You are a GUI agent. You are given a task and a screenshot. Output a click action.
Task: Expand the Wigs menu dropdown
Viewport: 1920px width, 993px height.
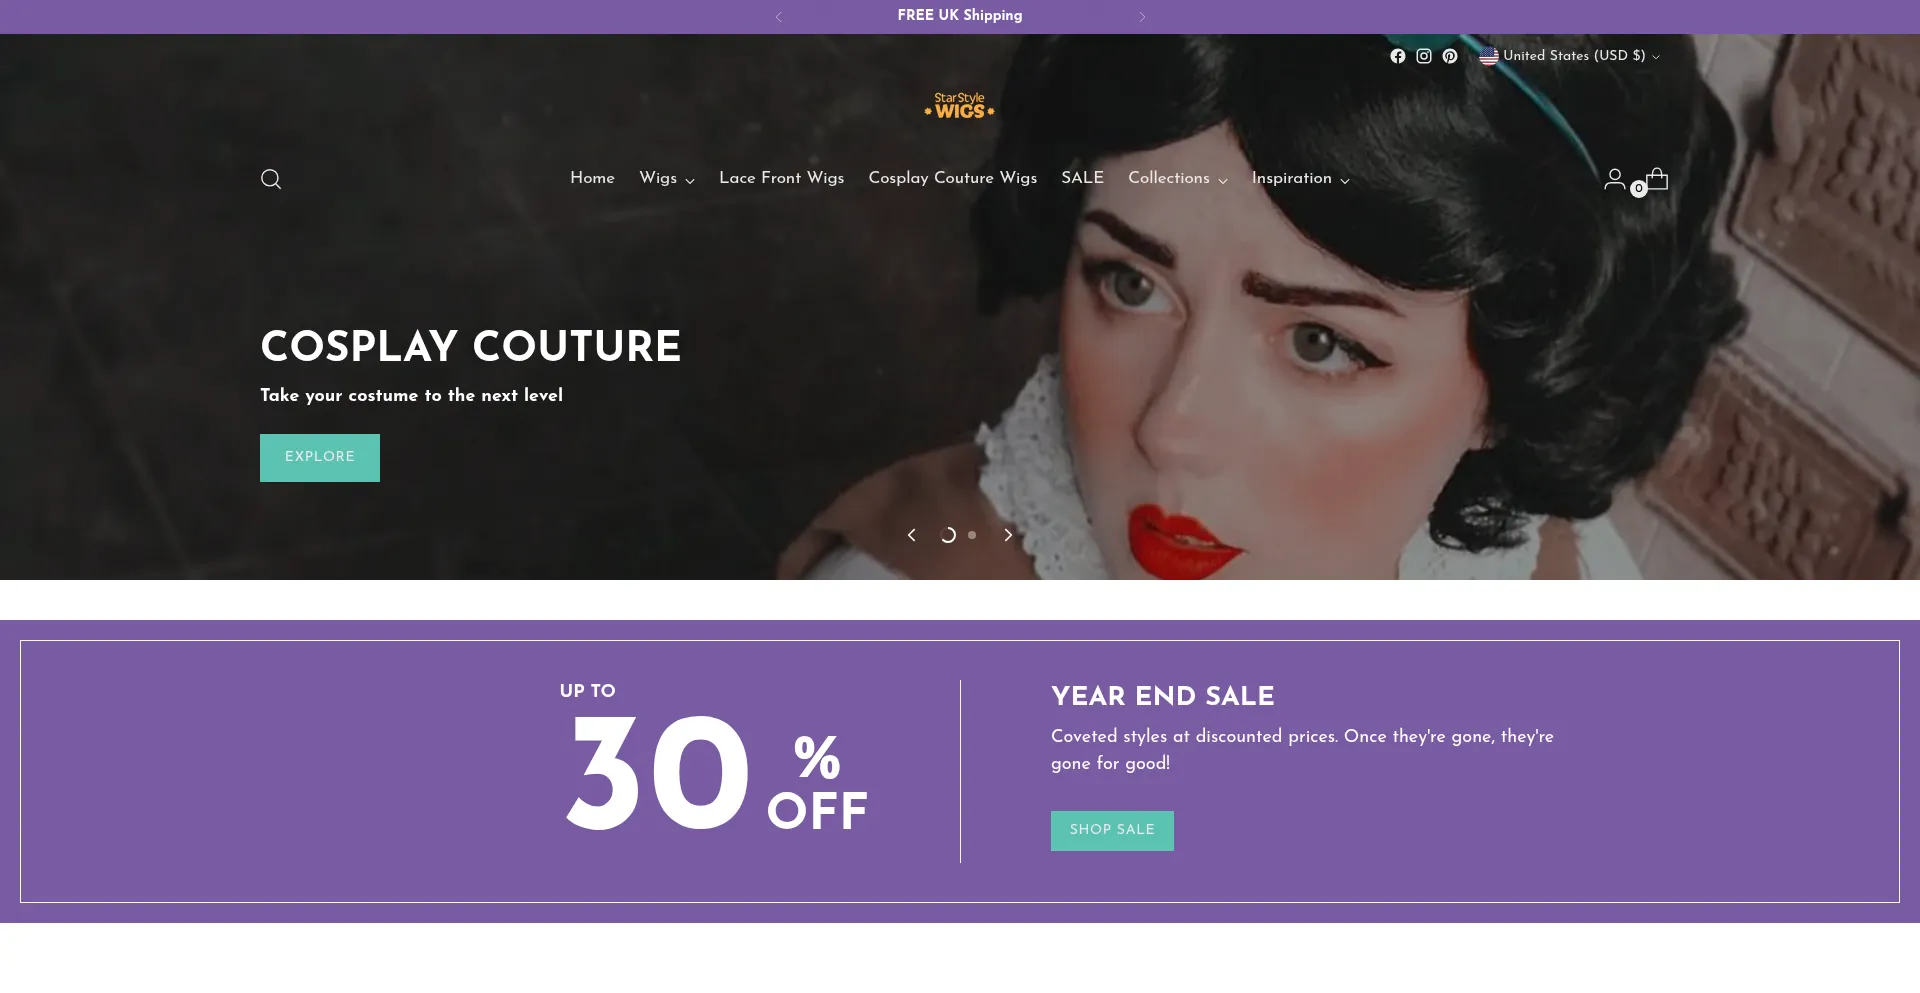point(667,178)
